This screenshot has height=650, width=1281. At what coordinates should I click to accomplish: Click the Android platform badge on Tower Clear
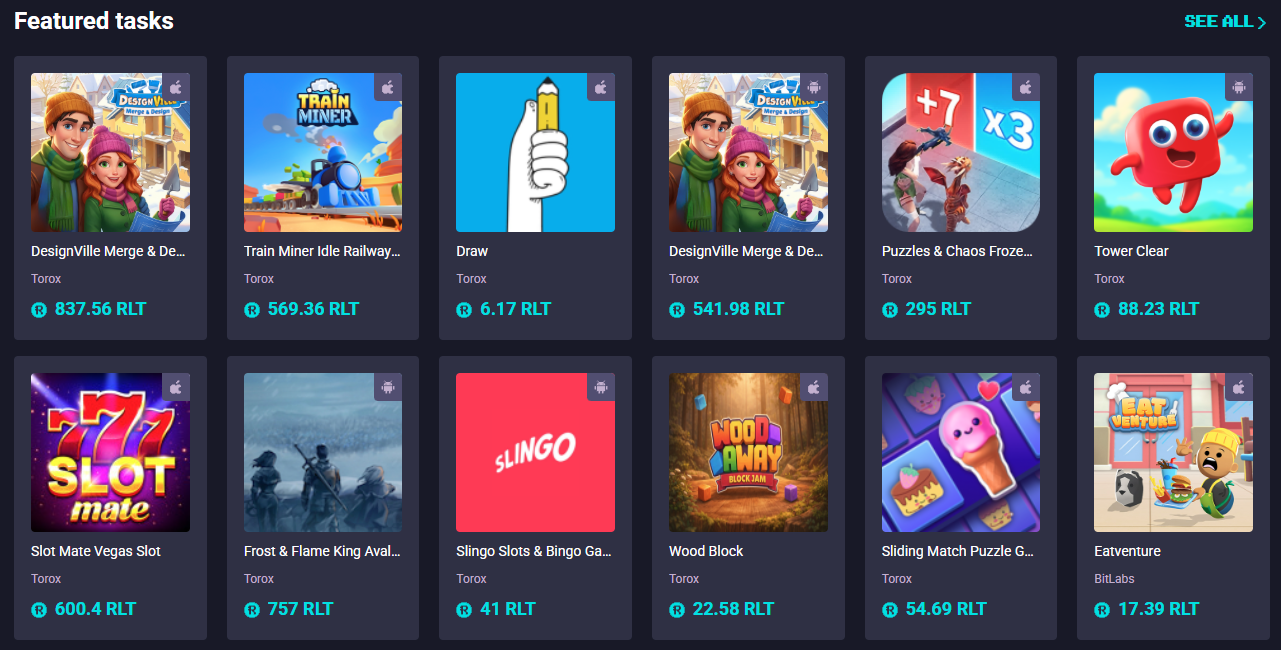(x=1239, y=87)
